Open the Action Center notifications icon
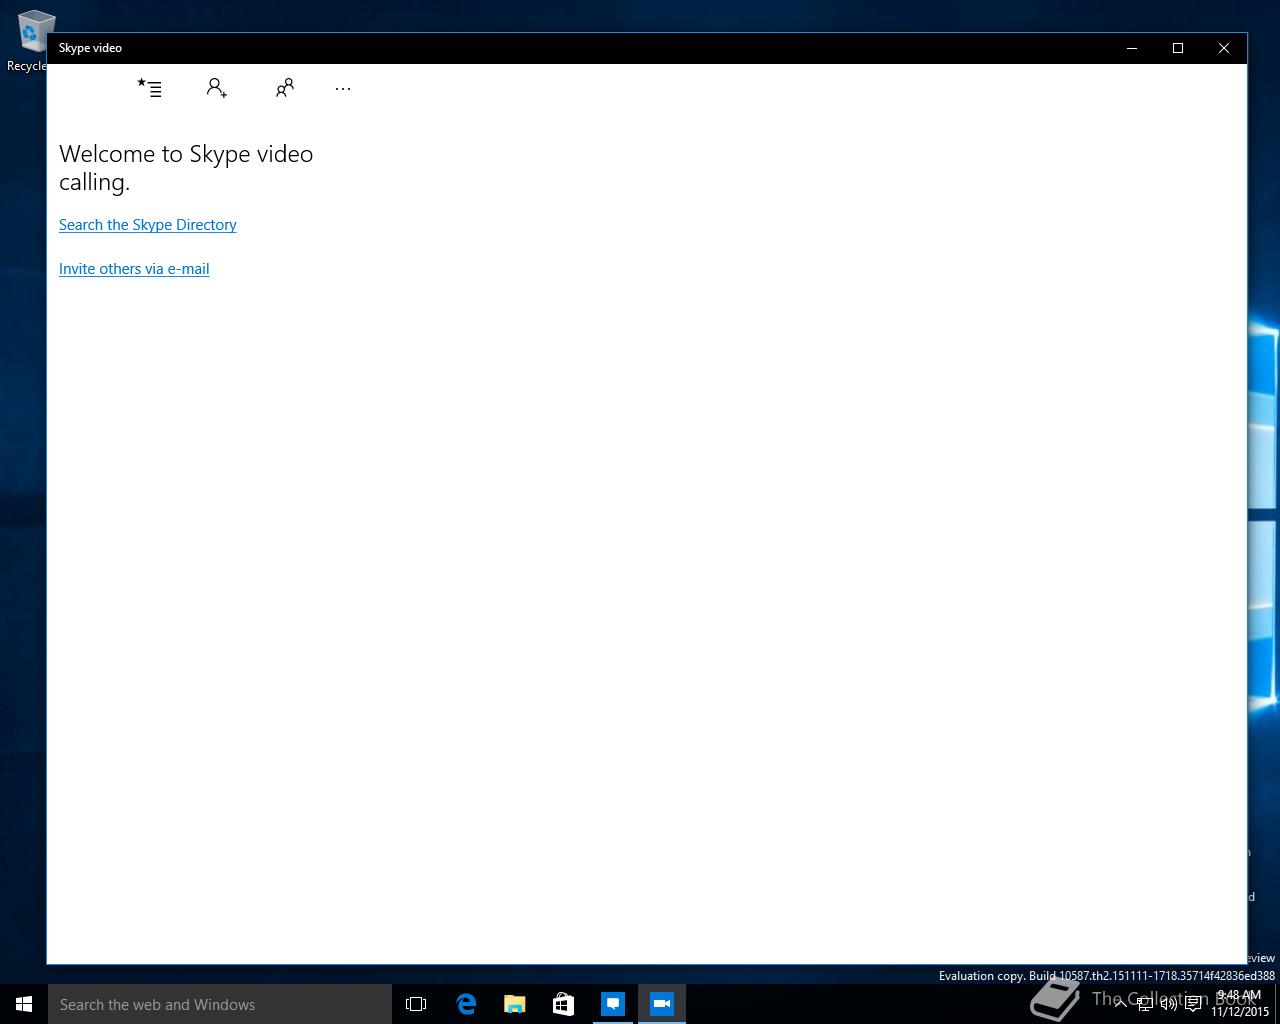The height and width of the screenshot is (1024, 1280). coord(1193,1004)
